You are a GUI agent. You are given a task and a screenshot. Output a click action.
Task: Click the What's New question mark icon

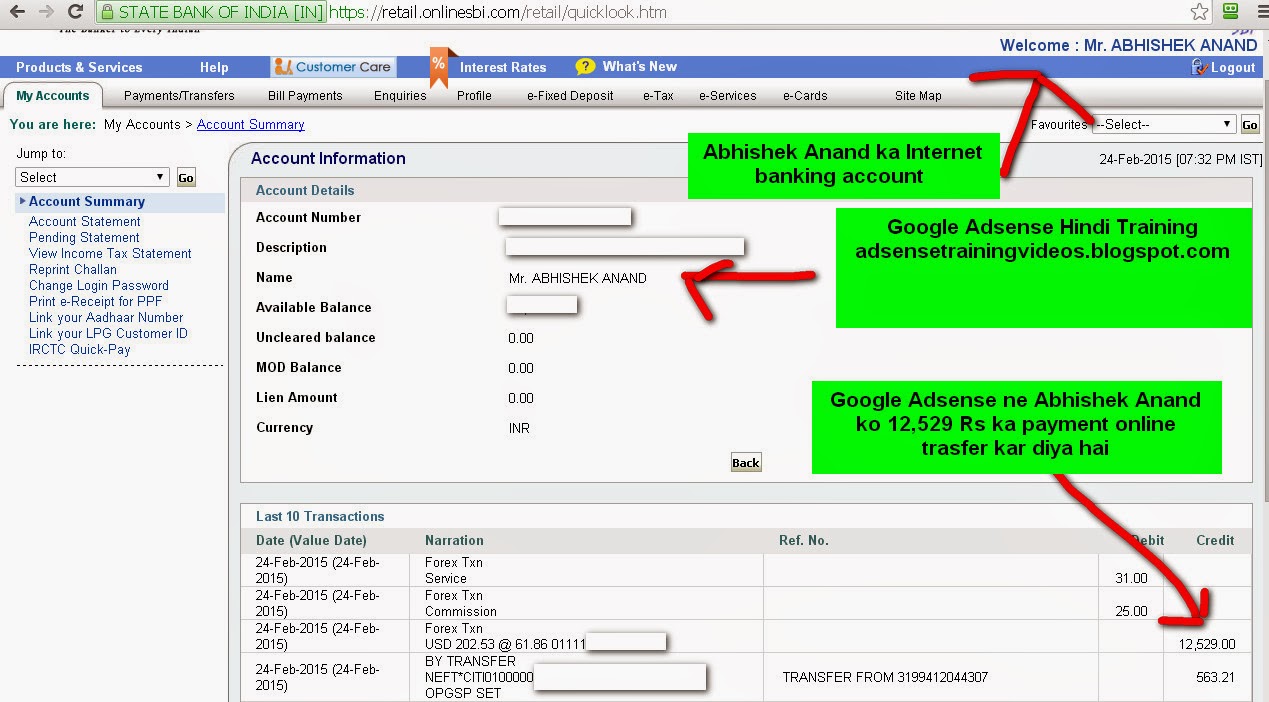click(585, 67)
